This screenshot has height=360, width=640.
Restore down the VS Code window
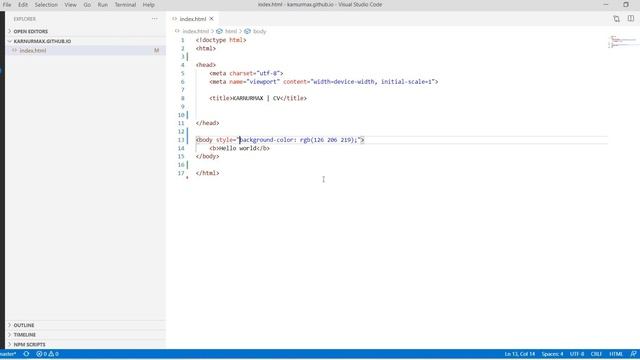(626, 4)
